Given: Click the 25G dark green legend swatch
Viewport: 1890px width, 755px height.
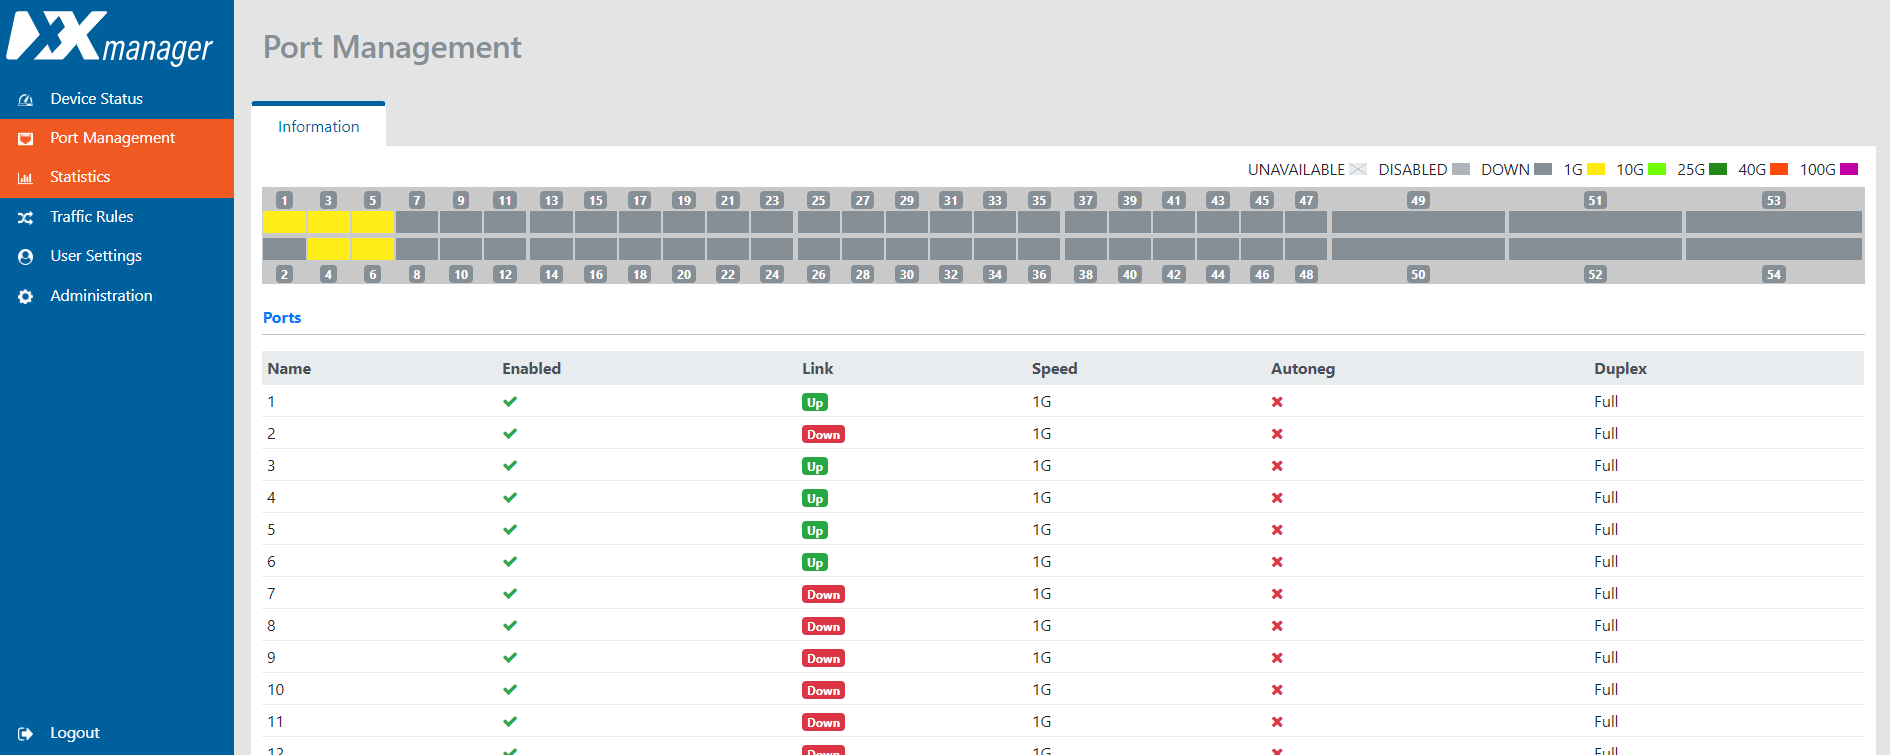Looking at the screenshot, I should pyautogui.click(x=1718, y=170).
